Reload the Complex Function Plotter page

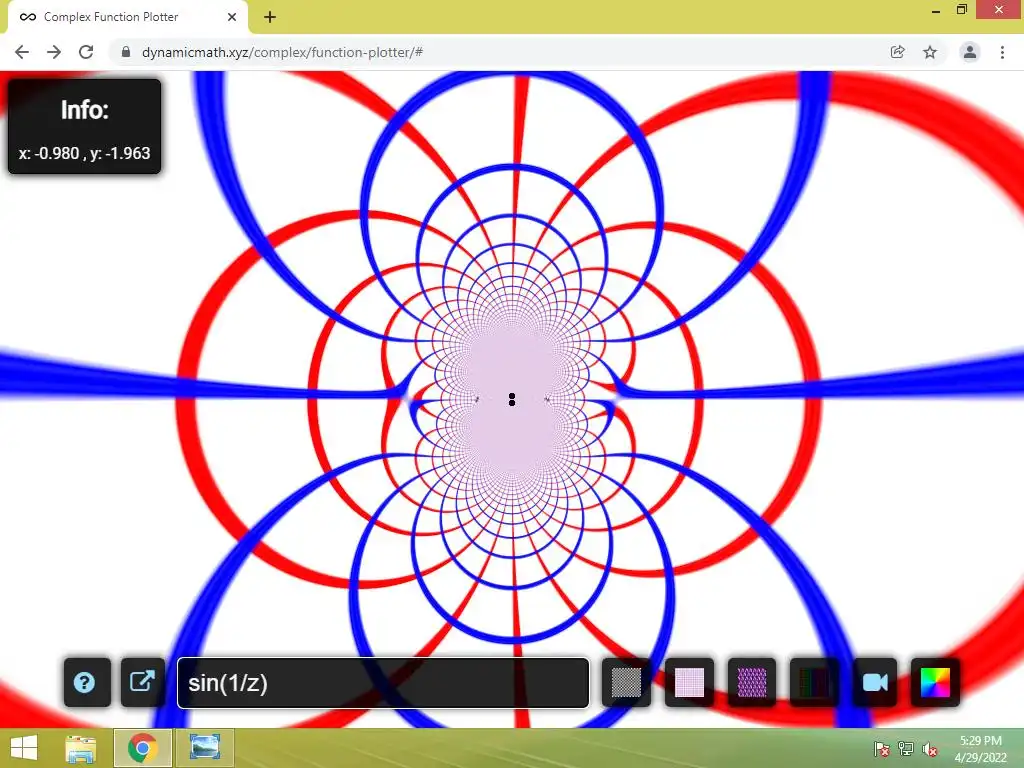(86, 52)
